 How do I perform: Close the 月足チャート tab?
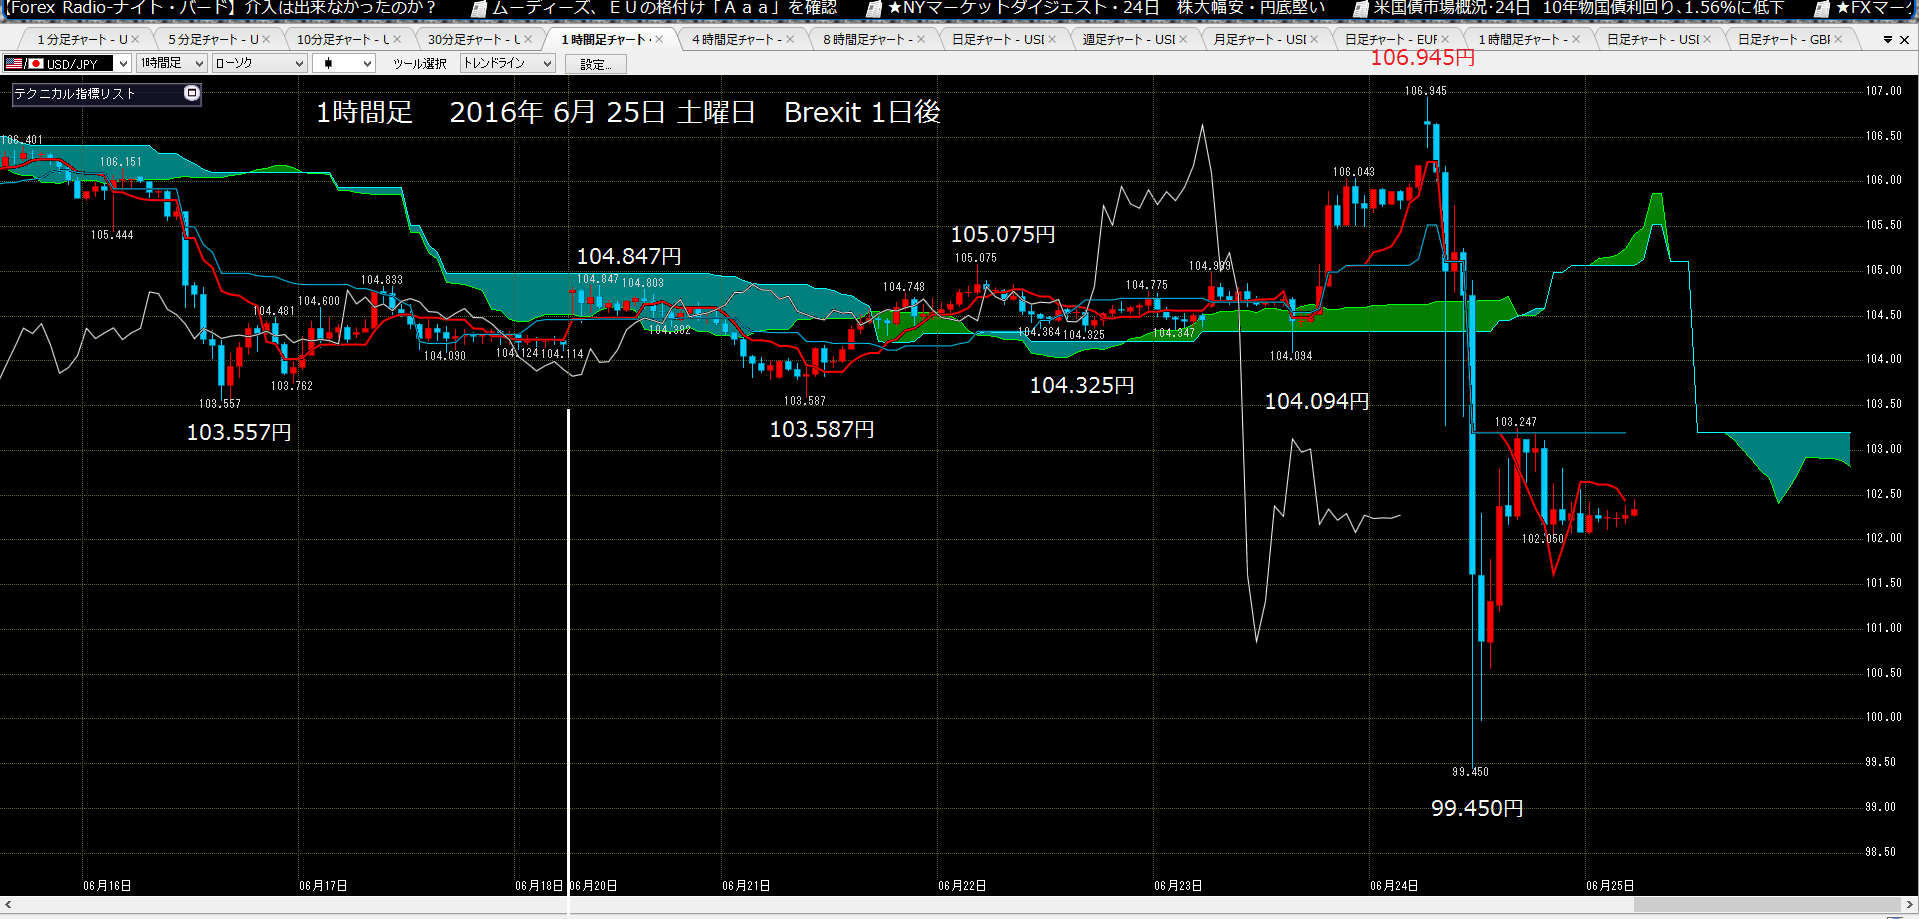(1314, 40)
